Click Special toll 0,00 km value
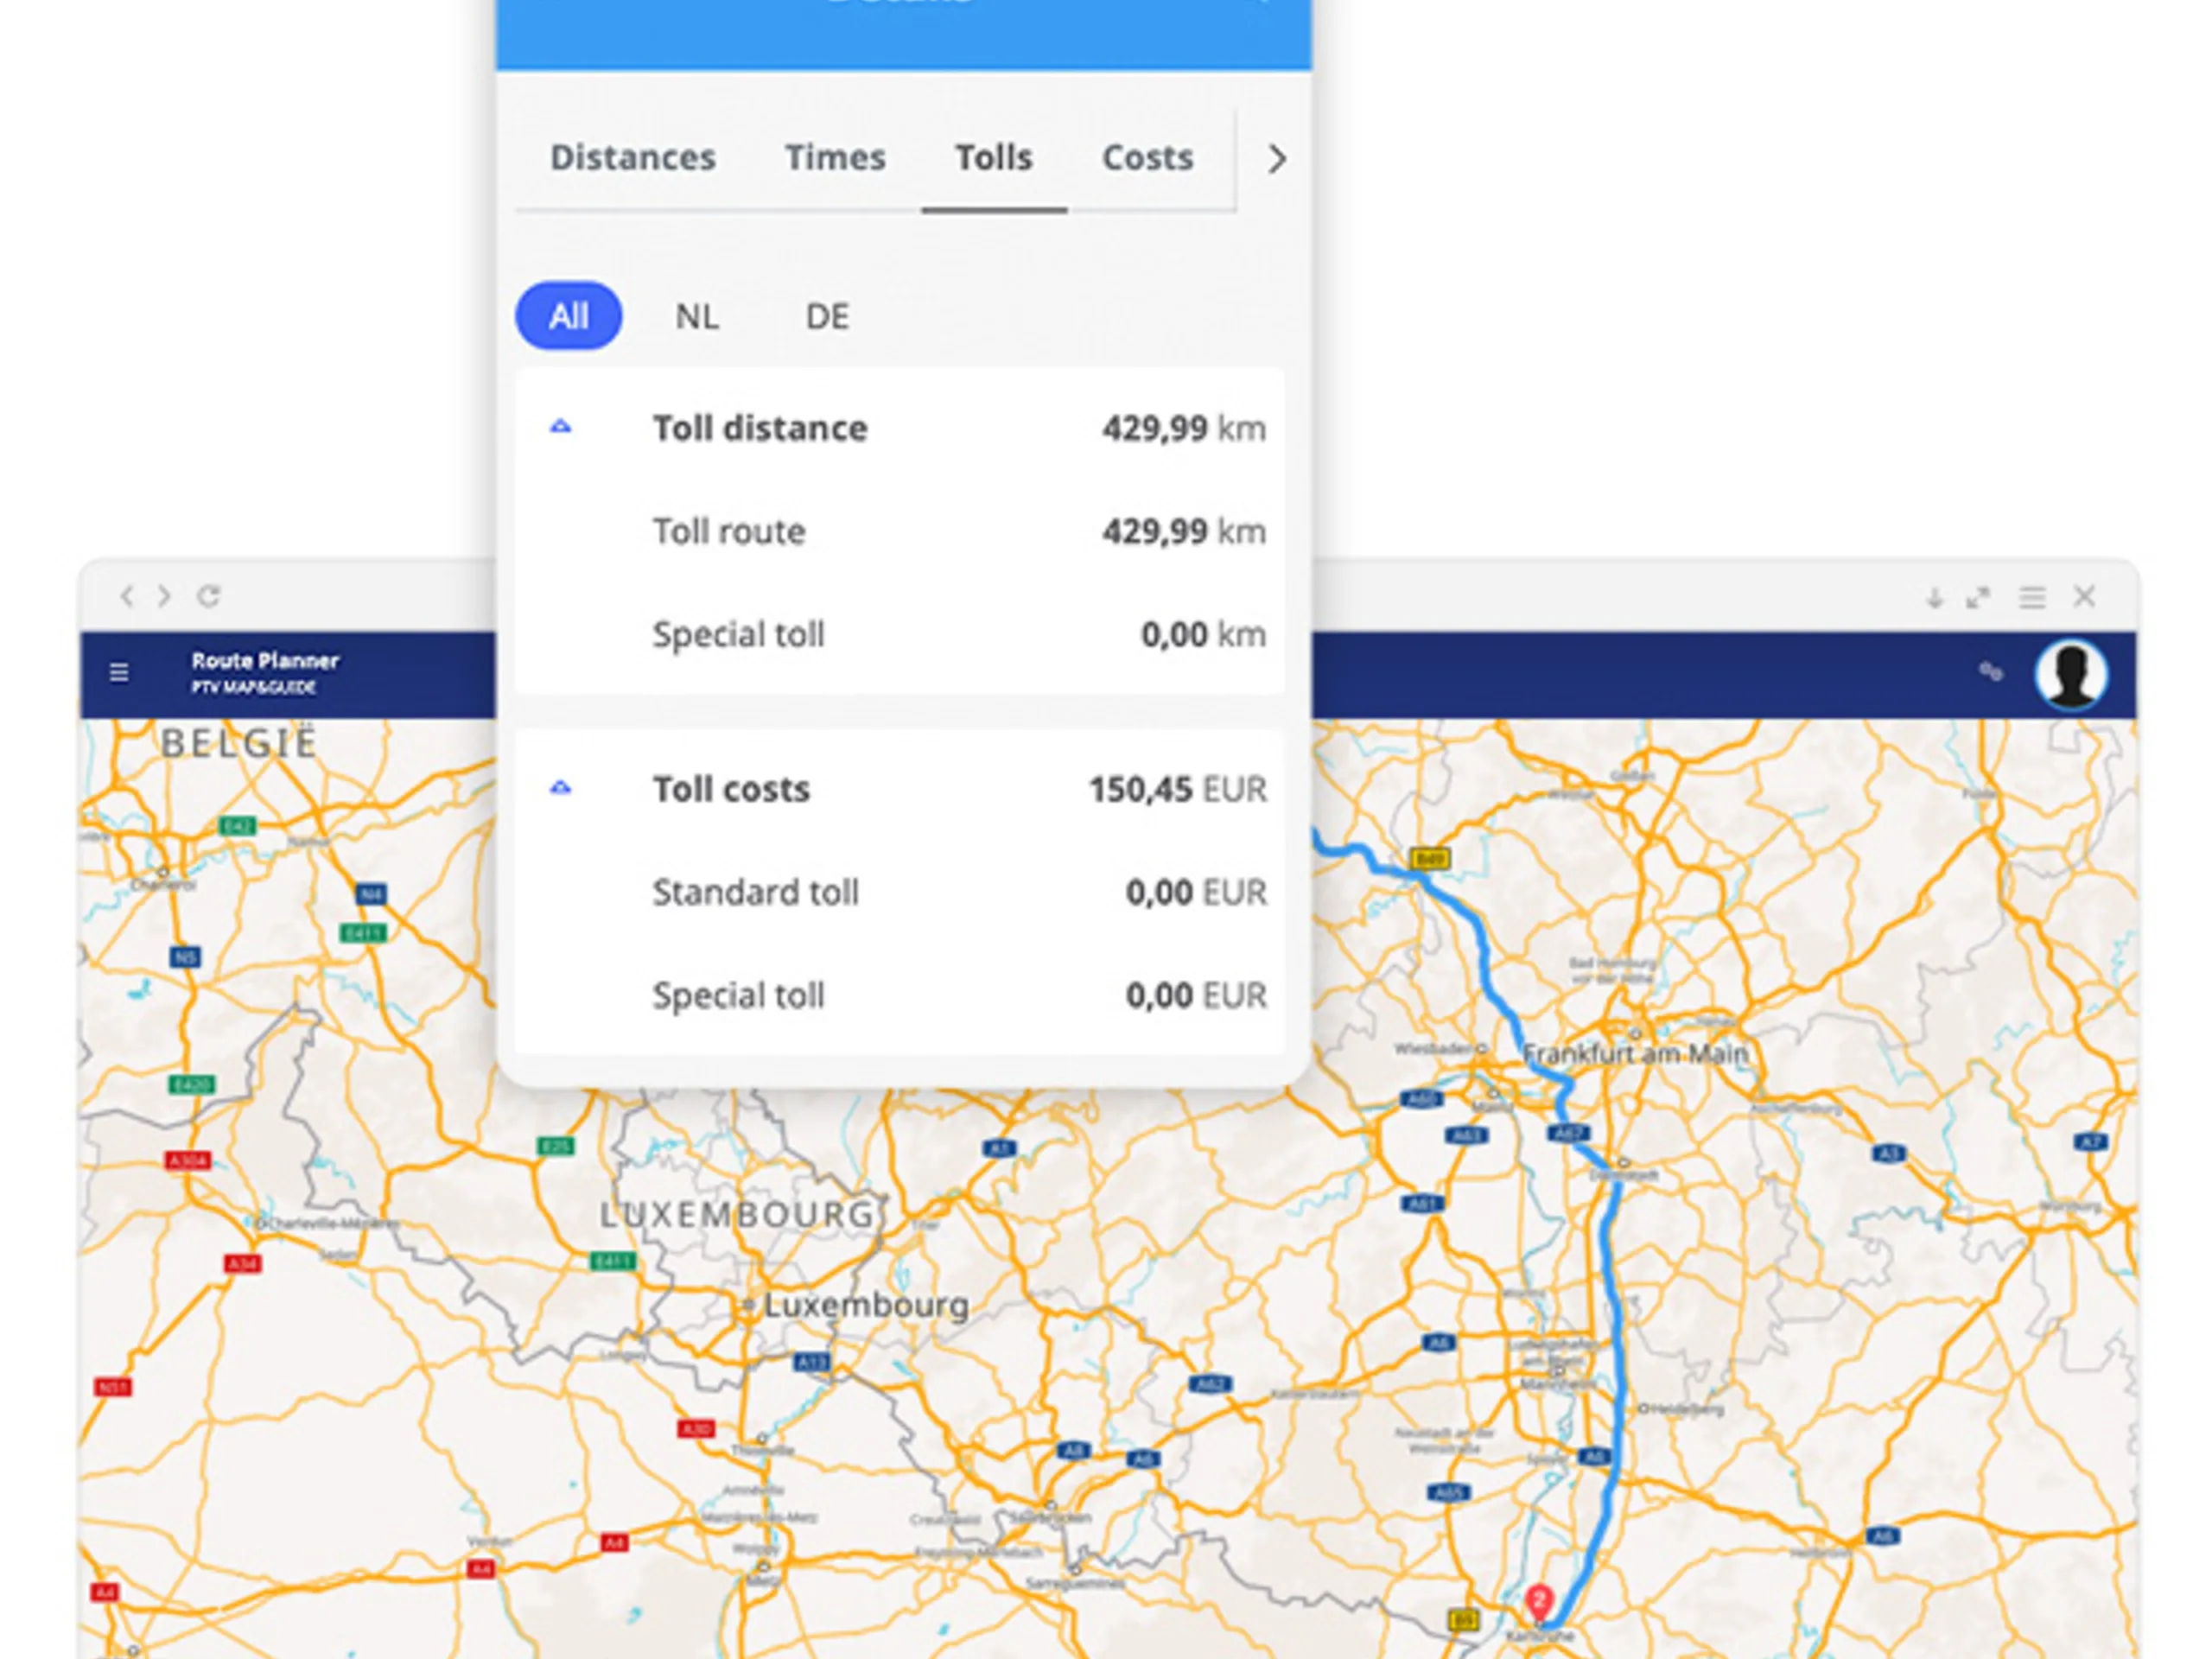Image resolution: width=2212 pixels, height=1659 pixels. pos(1203,634)
